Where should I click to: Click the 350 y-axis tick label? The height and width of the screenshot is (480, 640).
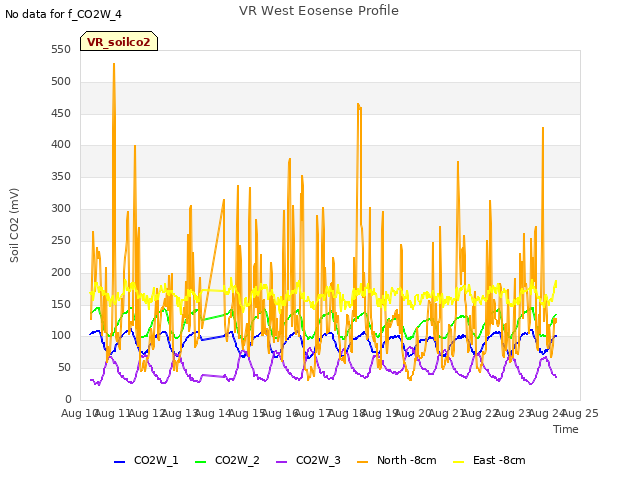coord(61,176)
